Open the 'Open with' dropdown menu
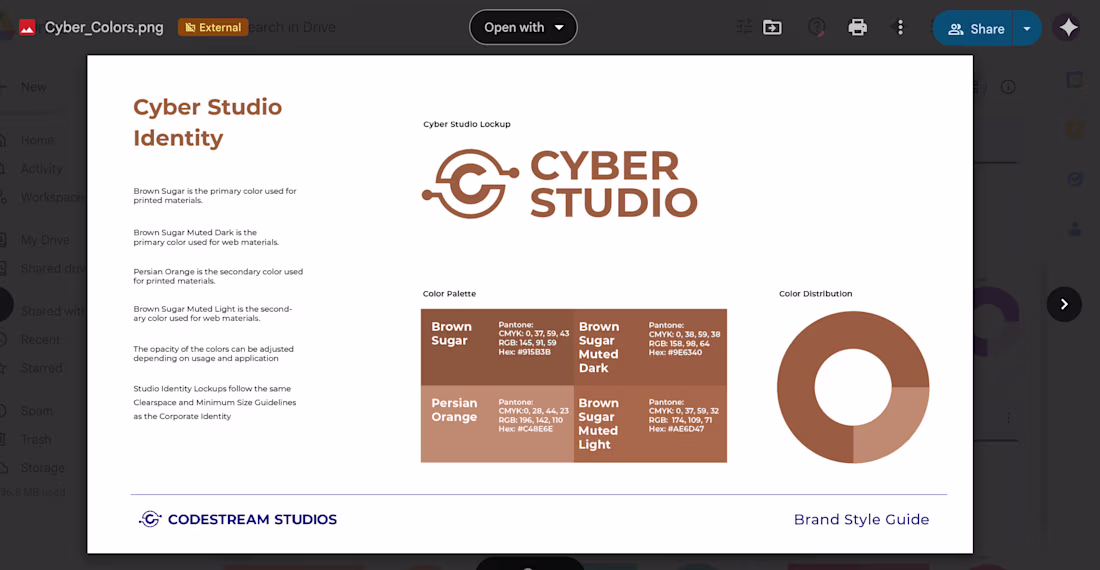Viewport: 1100px width, 570px height. coord(523,27)
